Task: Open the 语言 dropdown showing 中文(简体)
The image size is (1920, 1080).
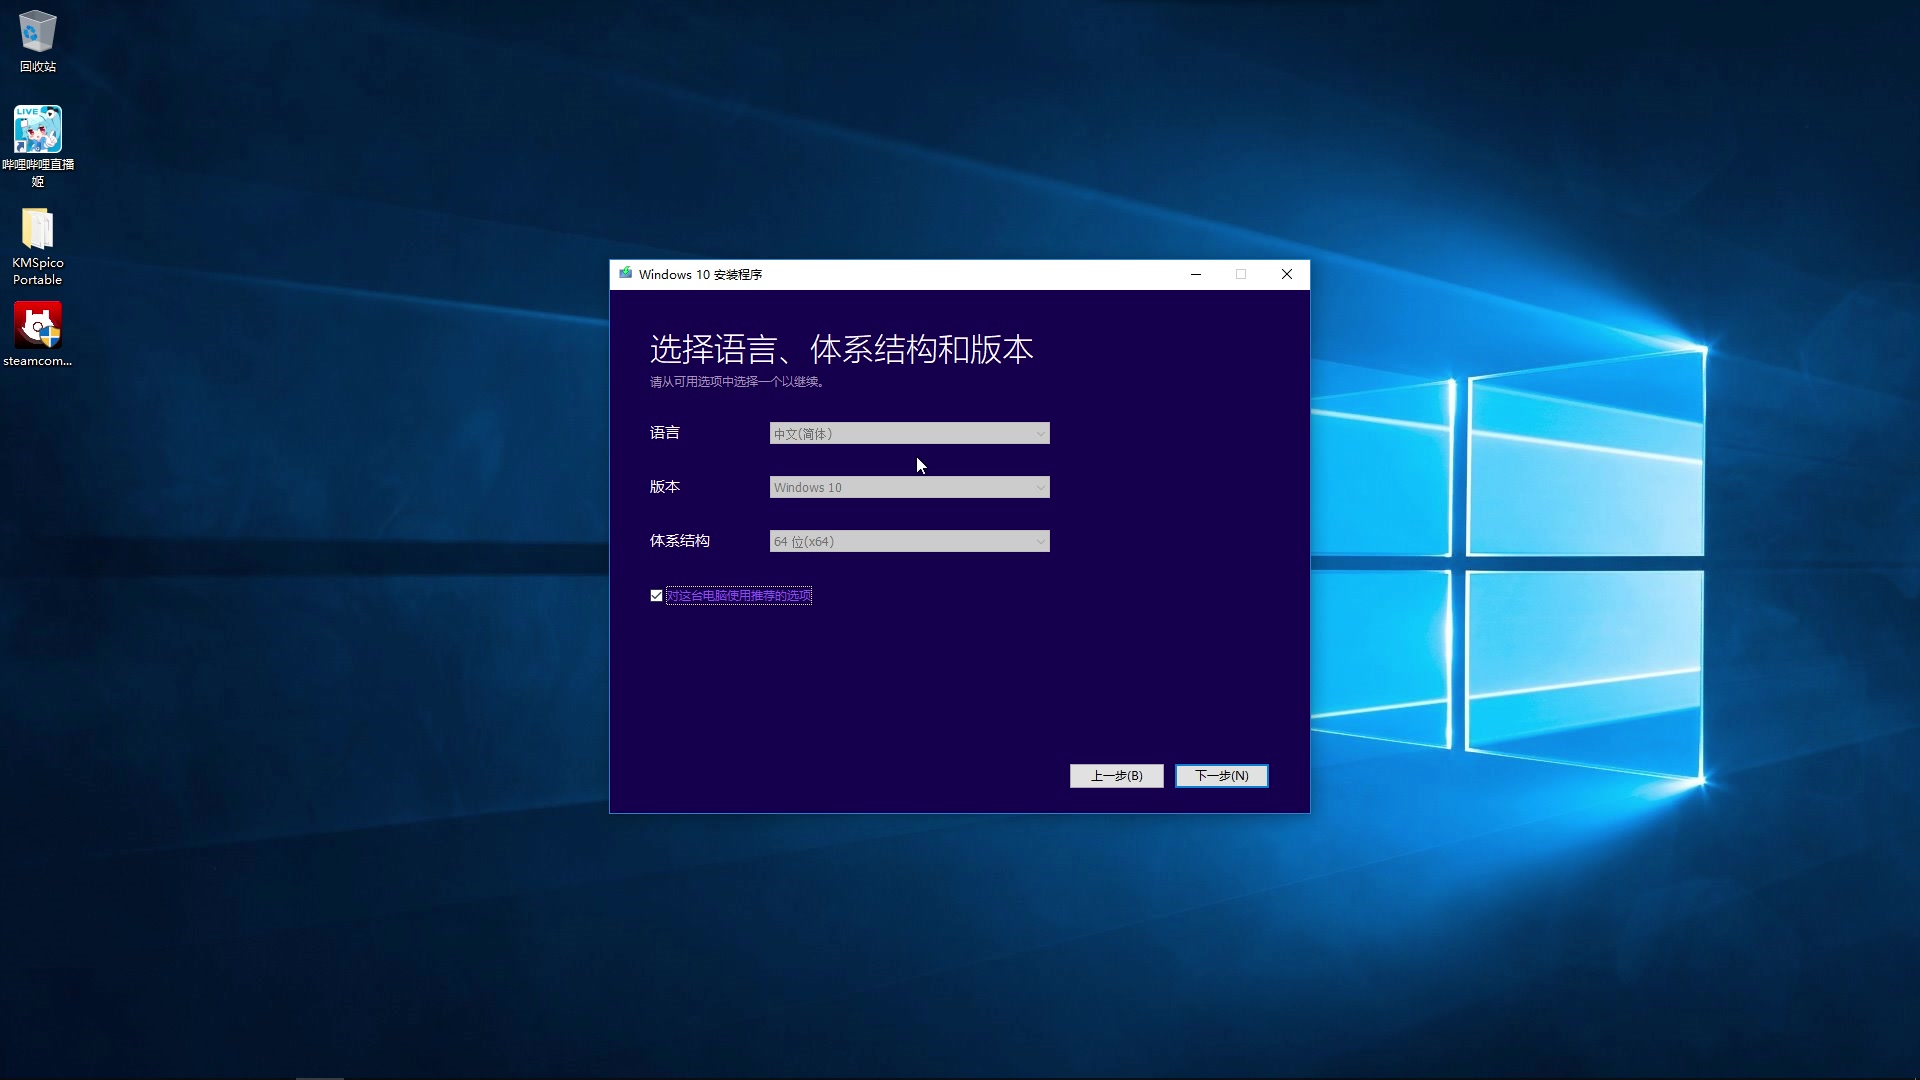Action: [x=909, y=433]
